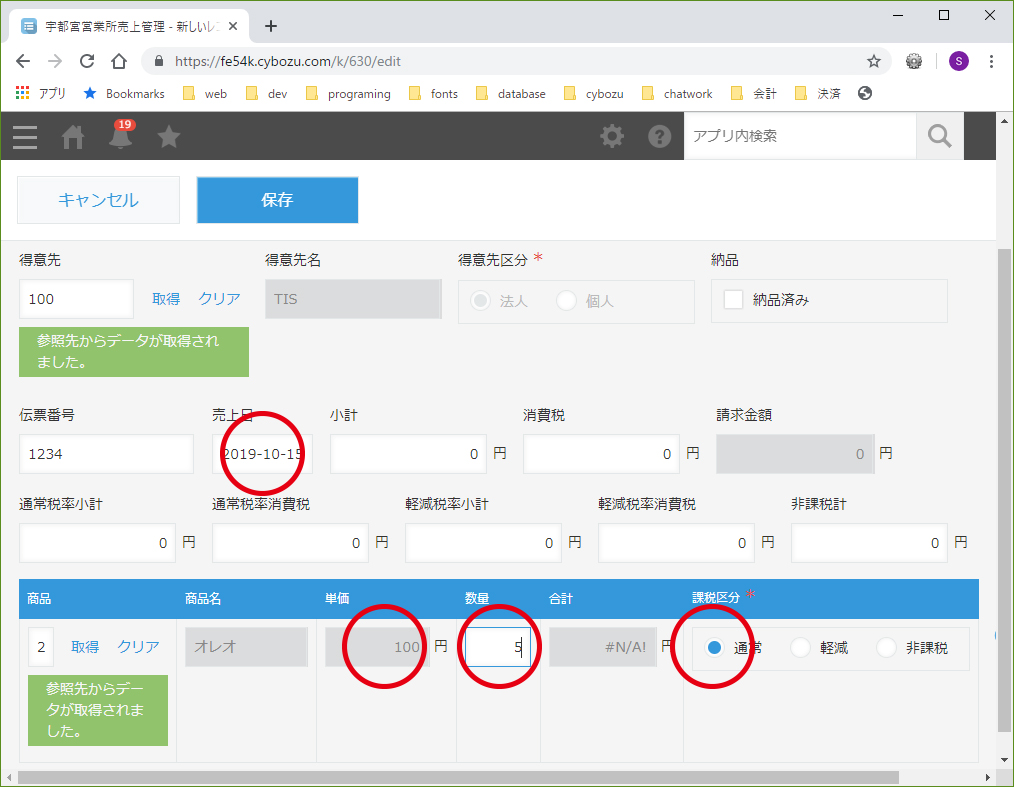The image size is (1014, 787).
Task: Open the 決済 bookmark folder
Action: click(x=817, y=94)
